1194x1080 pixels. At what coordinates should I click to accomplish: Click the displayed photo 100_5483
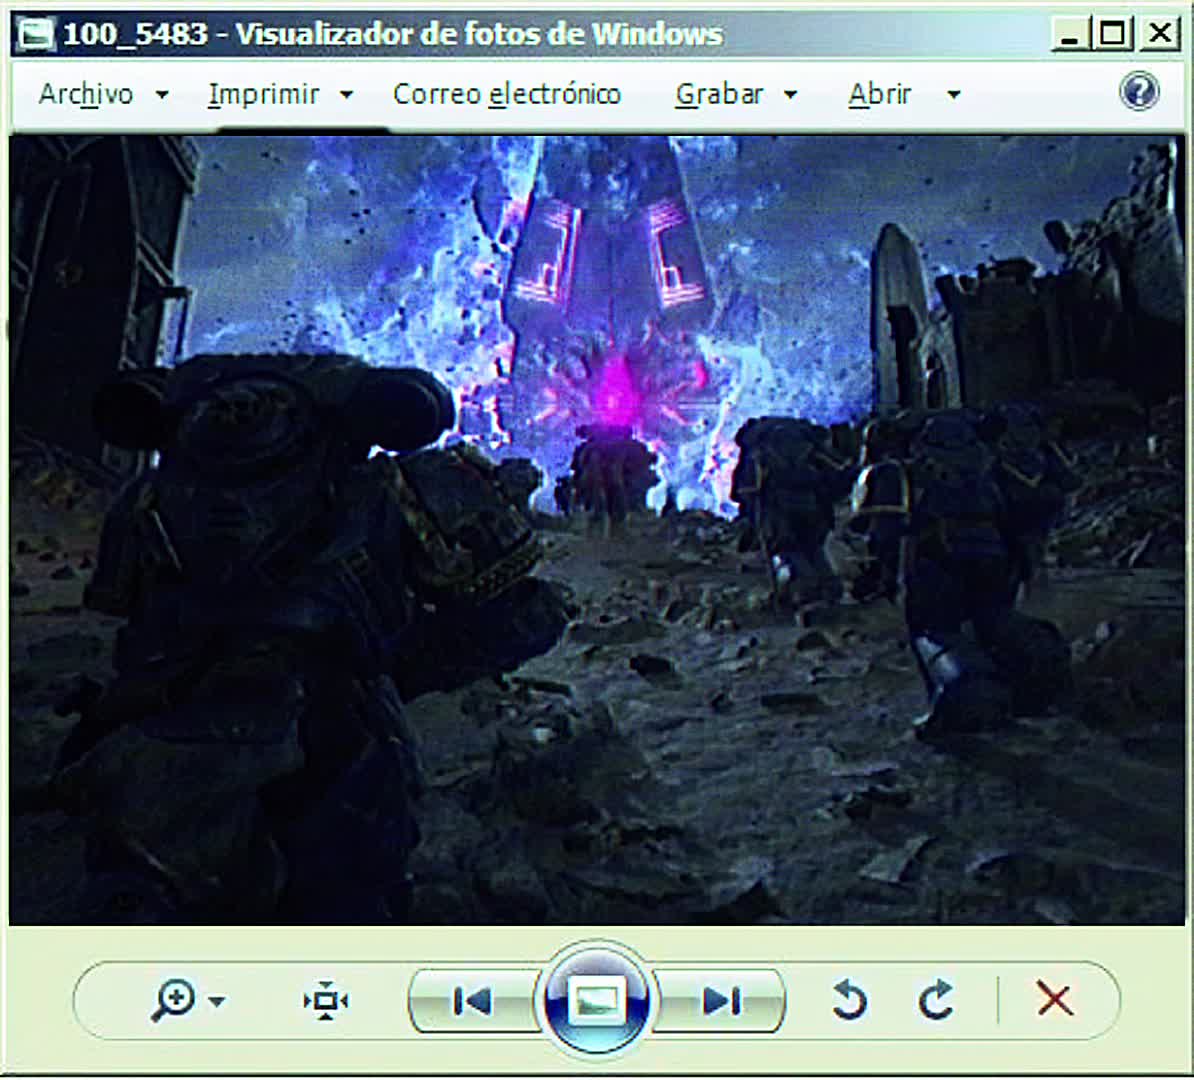pos(597,530)
